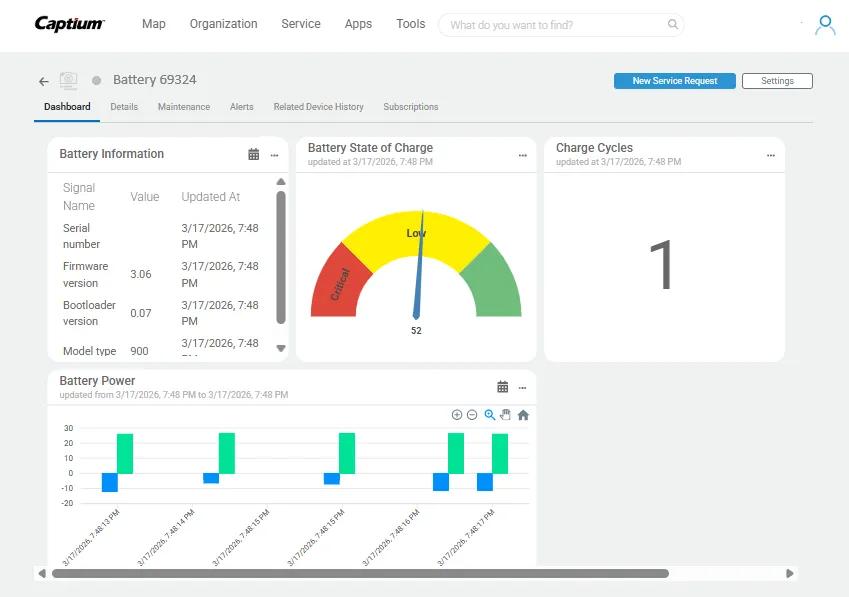This screenshot has height=597, width=849.
Task: Select the magnifier selection zoom tool
Action: point(489,415)
